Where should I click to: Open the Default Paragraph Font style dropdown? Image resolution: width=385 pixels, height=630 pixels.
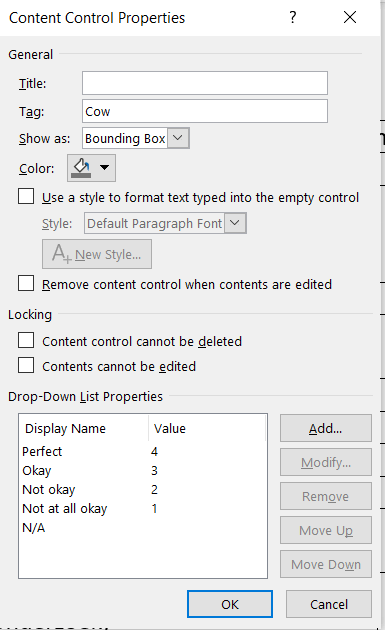click(x=235, y=223)
